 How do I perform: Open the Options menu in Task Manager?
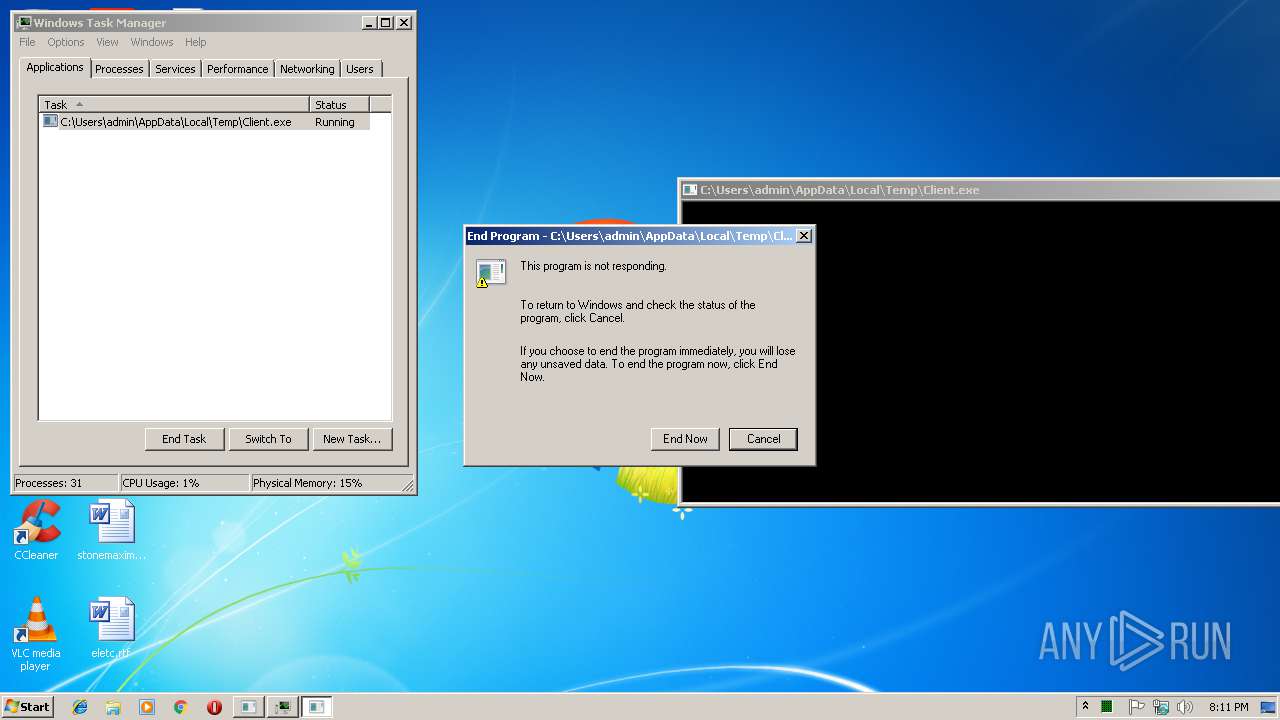point(66,42)
